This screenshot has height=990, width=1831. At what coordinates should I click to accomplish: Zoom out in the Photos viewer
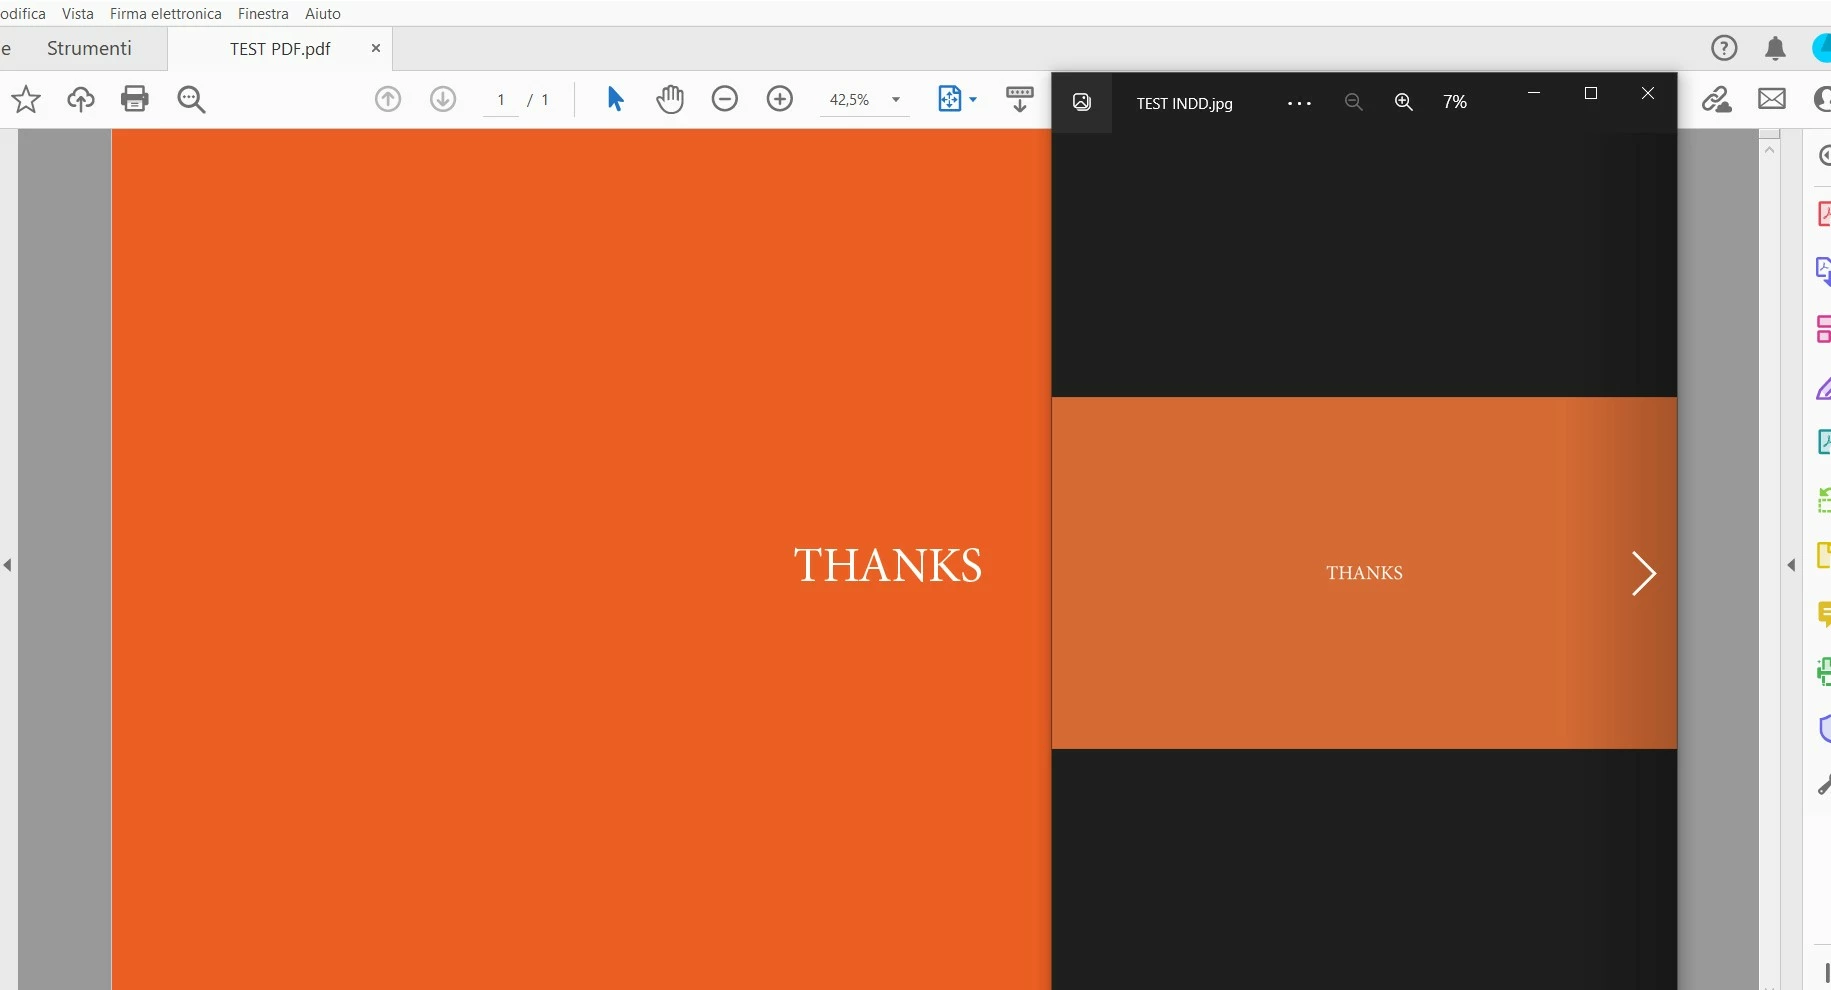point(1354,102)
